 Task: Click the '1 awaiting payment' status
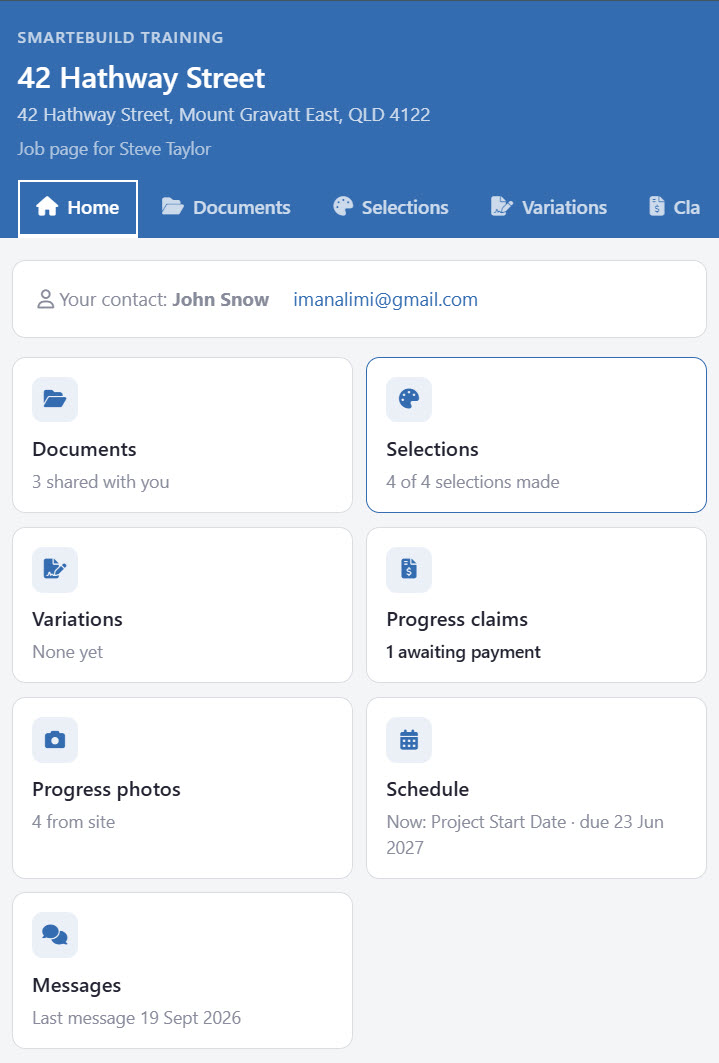click(x=464, y=652)
